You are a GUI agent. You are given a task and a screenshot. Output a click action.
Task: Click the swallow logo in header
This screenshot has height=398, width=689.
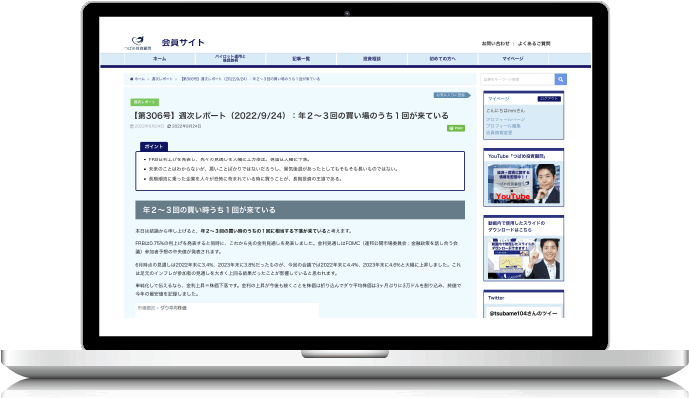138,43
